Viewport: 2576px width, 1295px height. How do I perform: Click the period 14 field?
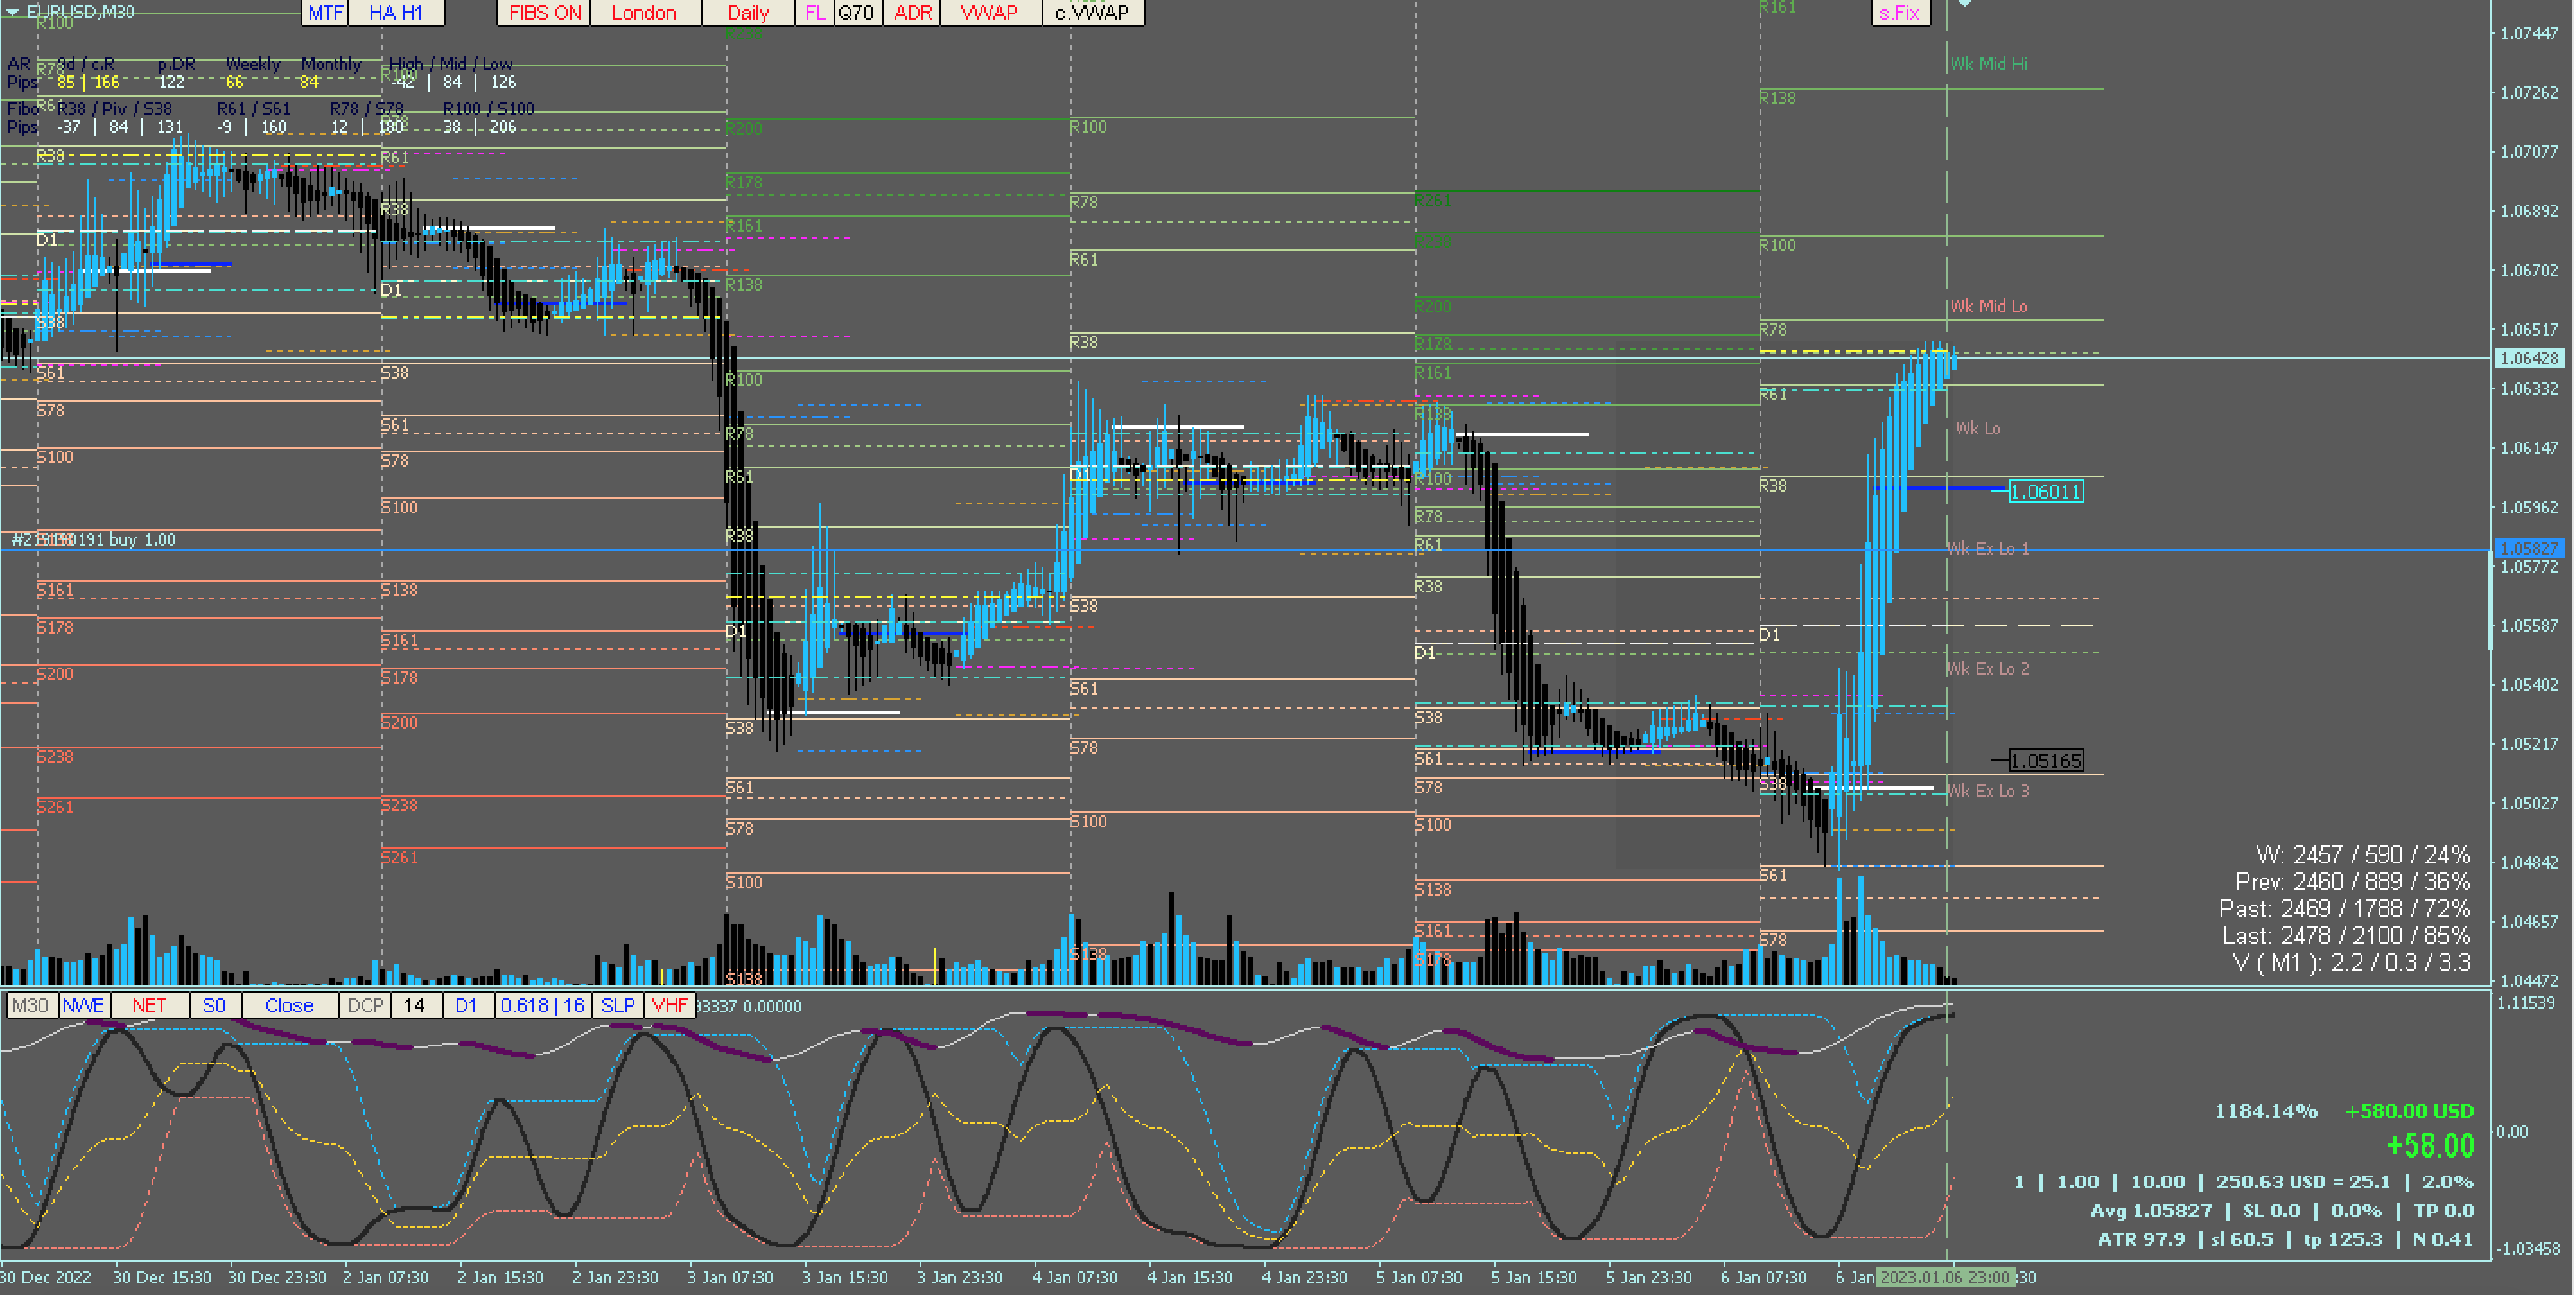point(415,1005)
